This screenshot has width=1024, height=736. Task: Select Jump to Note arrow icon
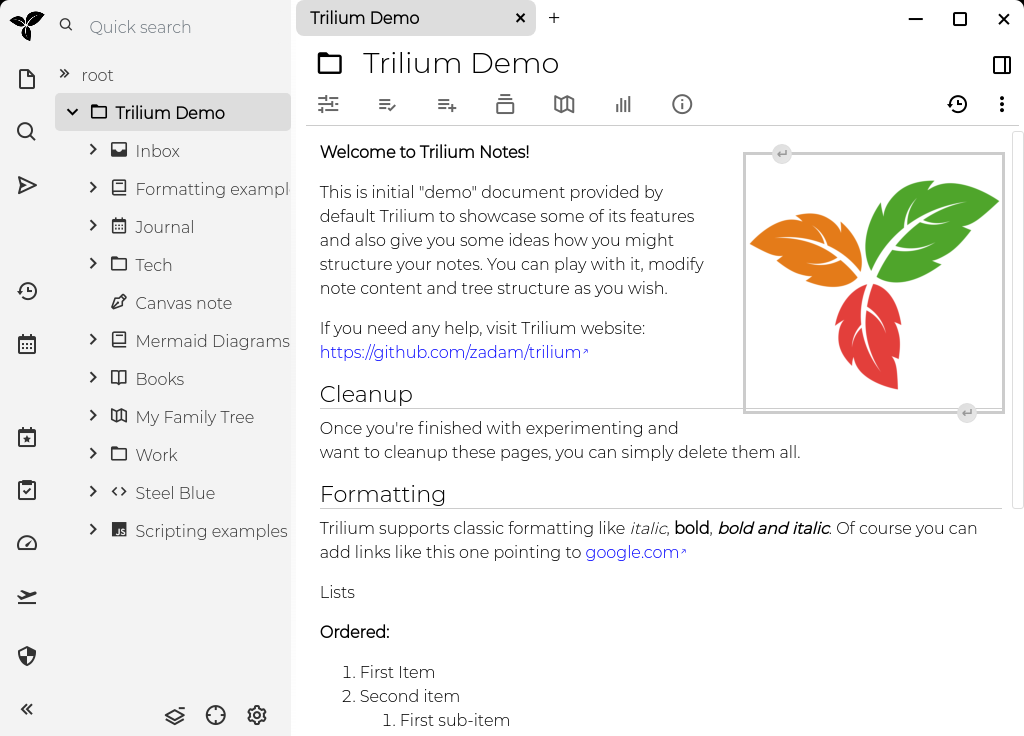26,185
